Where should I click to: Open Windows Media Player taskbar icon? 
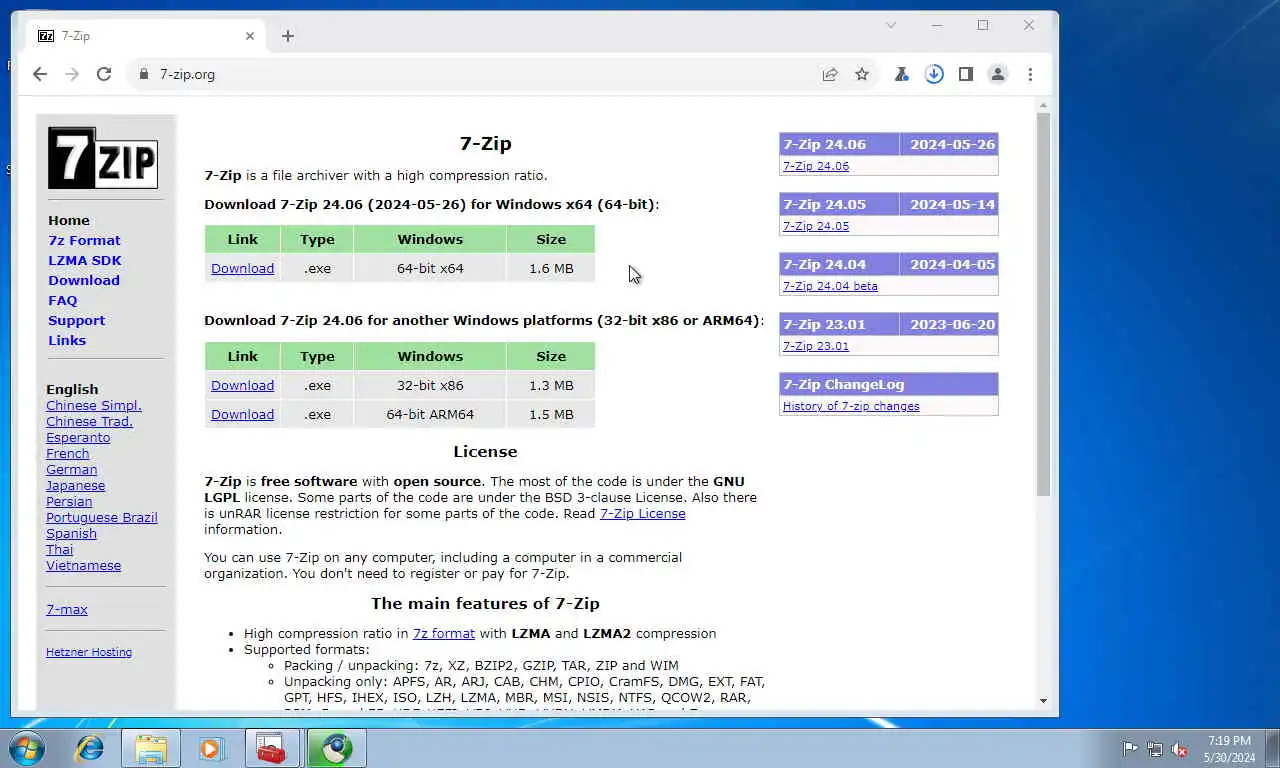click(x=211, y=748)
